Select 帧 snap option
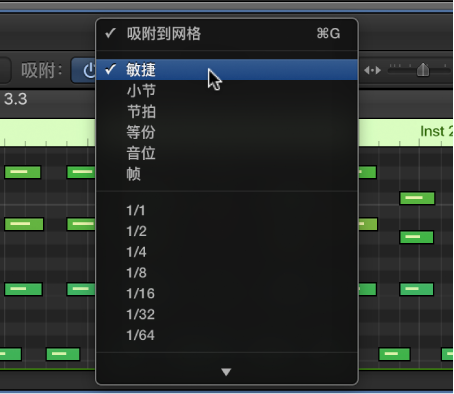454x394 pixels. tap(227, 174)
